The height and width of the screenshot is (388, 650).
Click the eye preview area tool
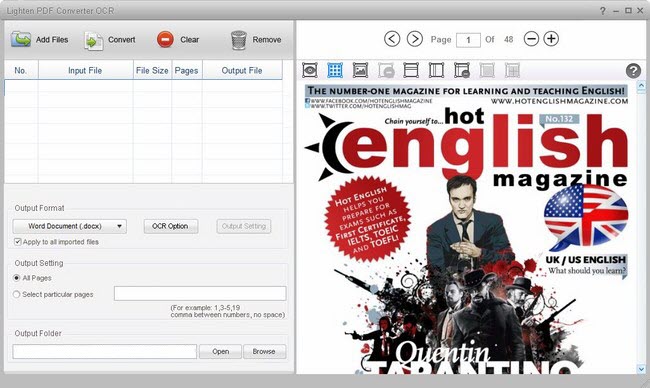310,70
